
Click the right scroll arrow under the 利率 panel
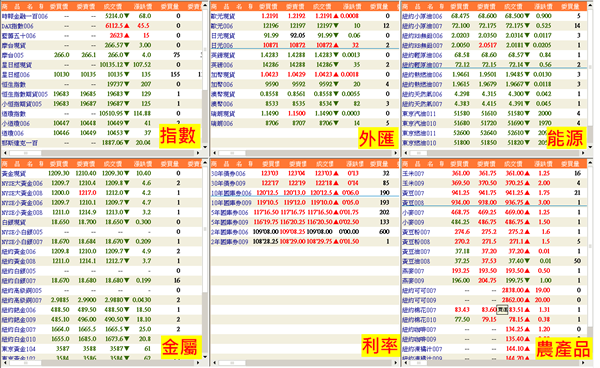(396, 362)
